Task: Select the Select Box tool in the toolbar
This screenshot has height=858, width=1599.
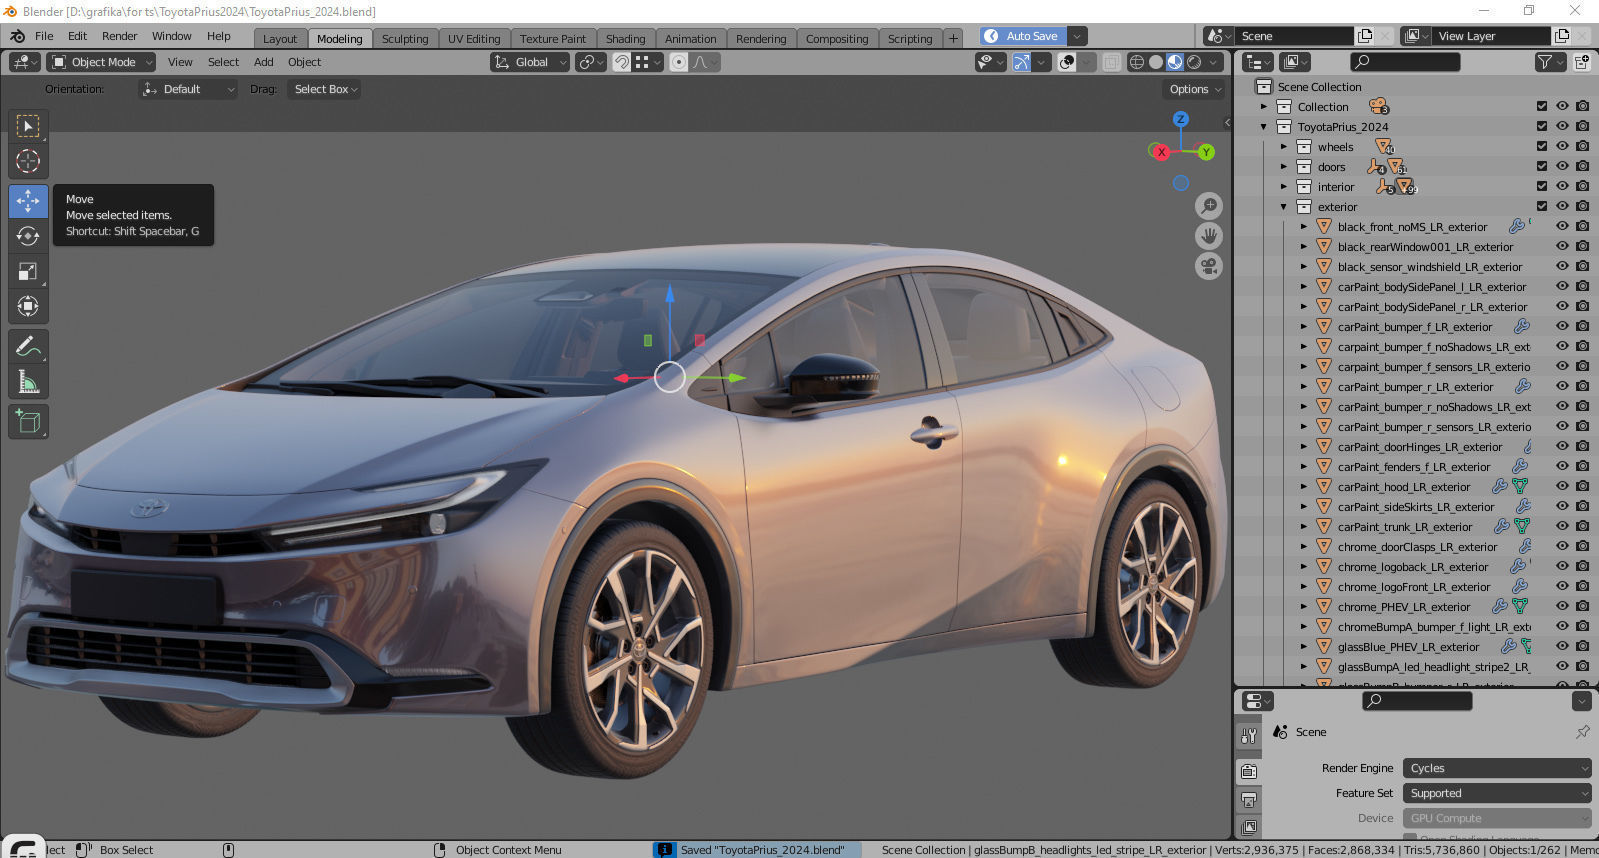Action: 28,126
